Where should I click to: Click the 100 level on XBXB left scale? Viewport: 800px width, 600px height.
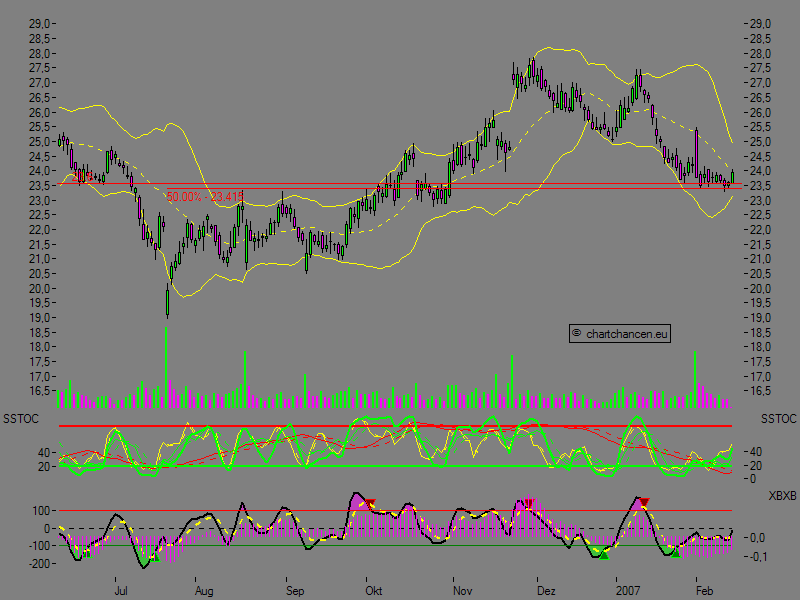[41, 511]
